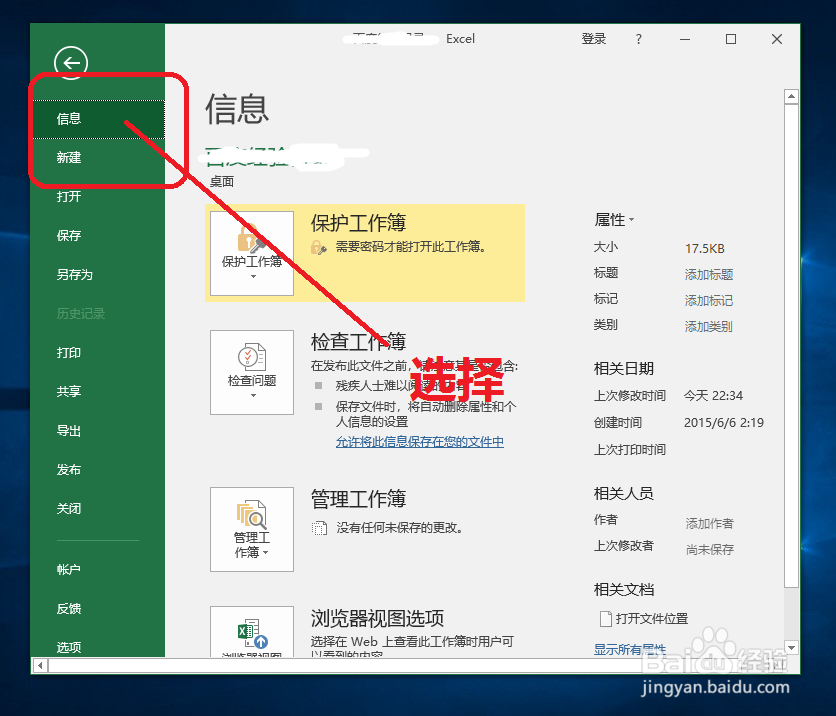Screen dimensions: 836x716
Task: Click the file icon beside 打开文件位置
Action: 606,618
